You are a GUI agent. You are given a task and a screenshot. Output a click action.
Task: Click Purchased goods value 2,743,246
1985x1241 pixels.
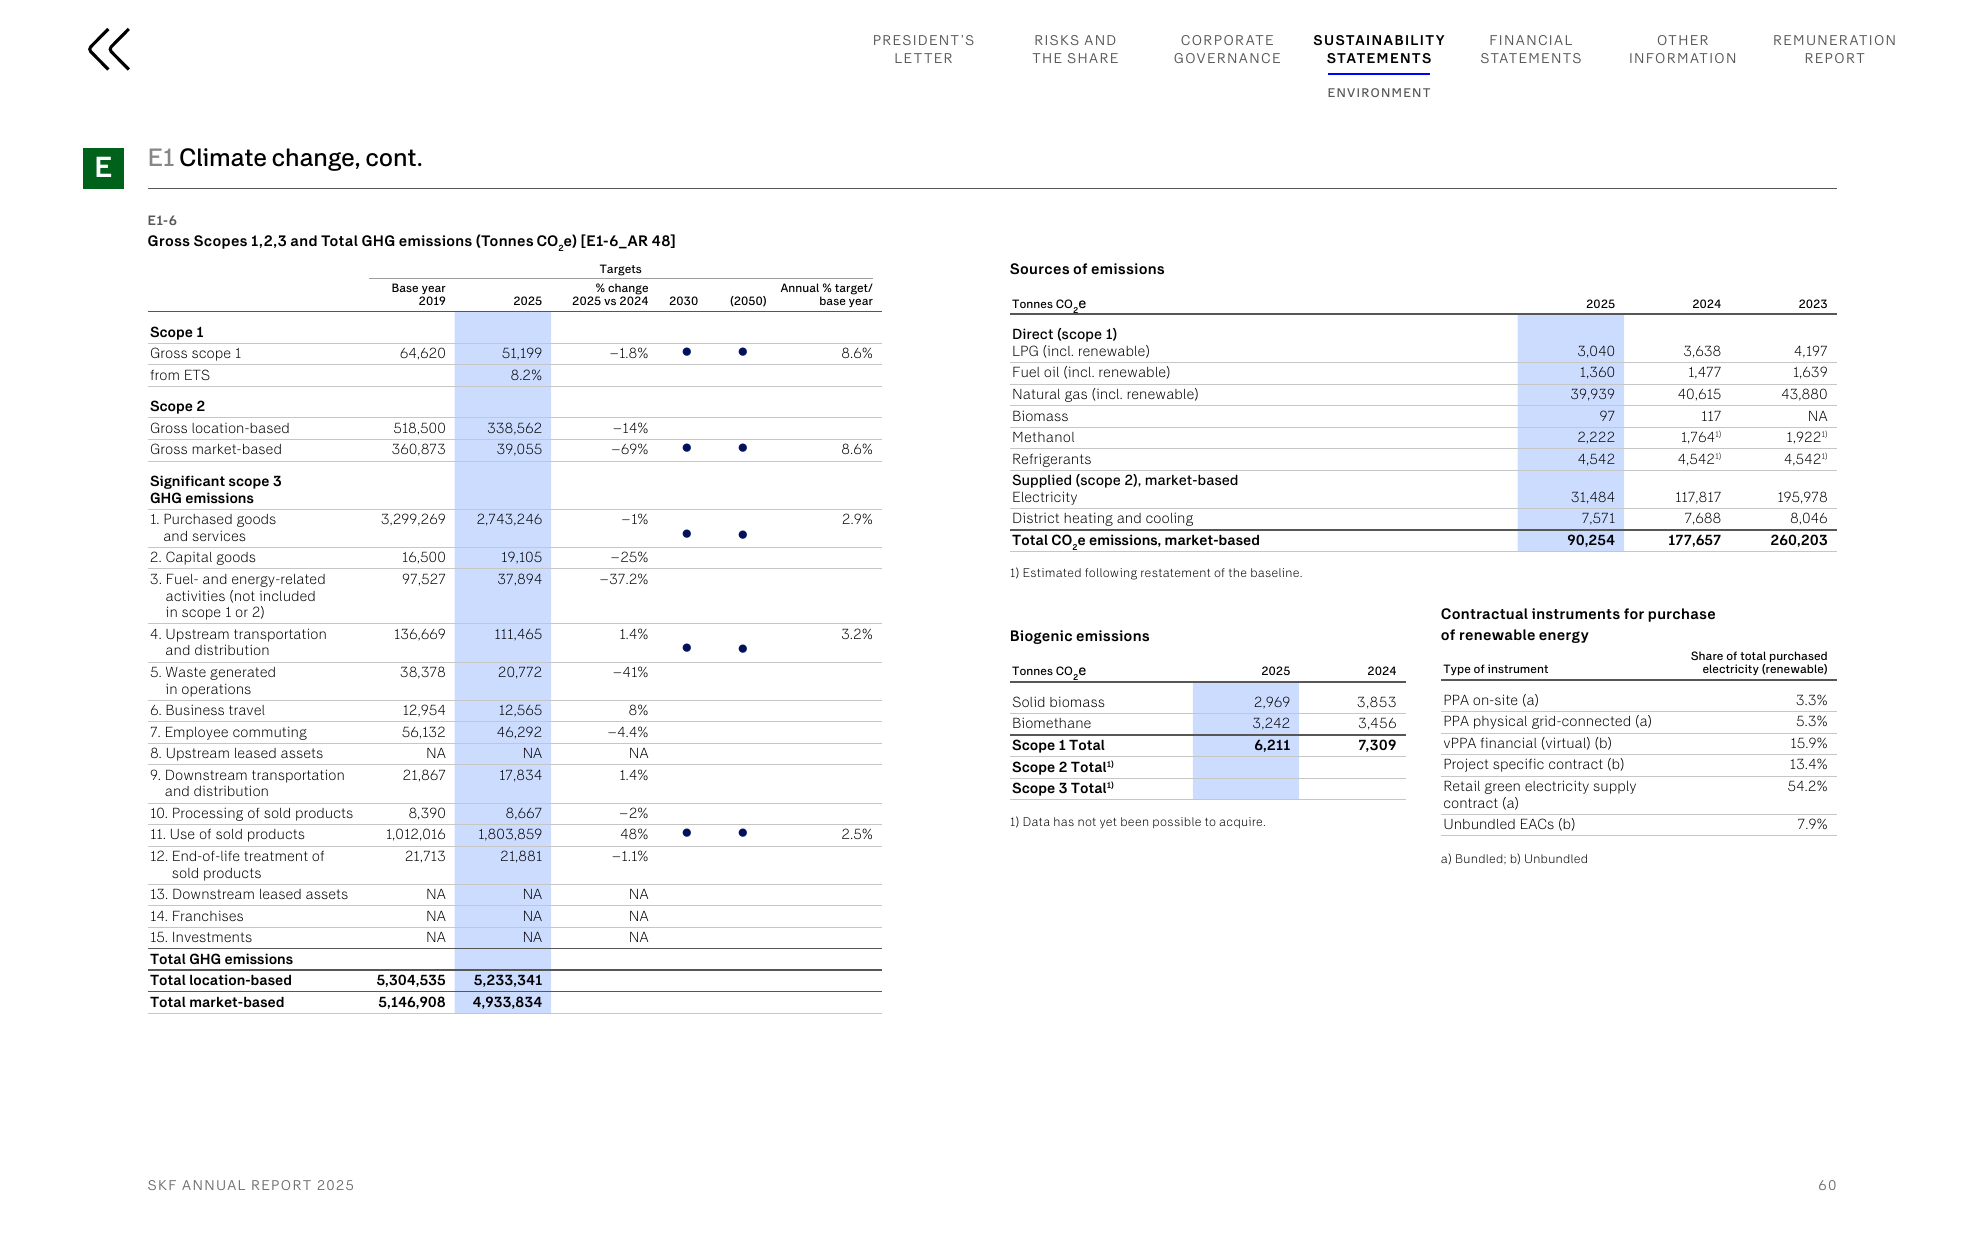click(x=509, y=519)
